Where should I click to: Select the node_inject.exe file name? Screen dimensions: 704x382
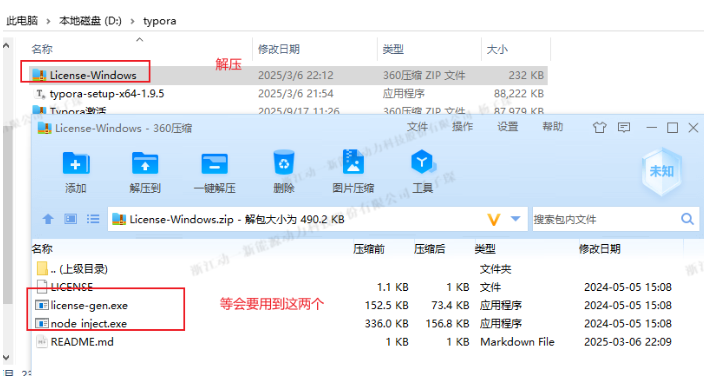tap(88, 323)
